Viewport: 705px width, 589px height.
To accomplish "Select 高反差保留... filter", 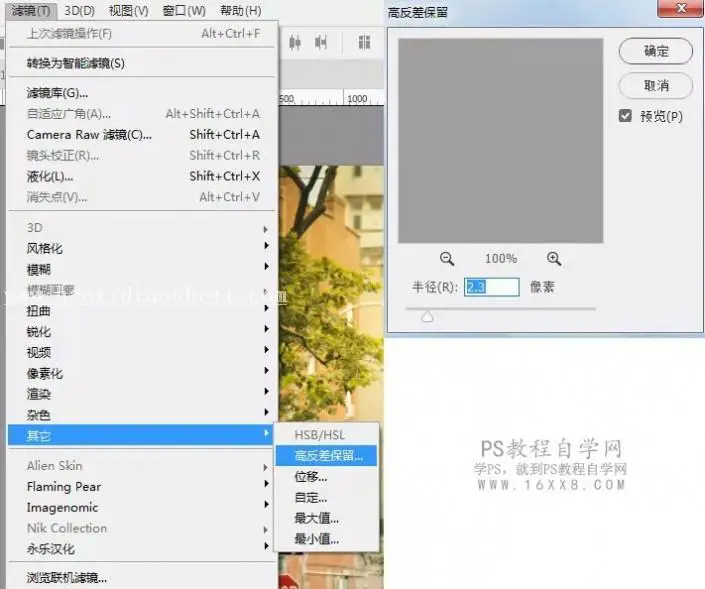I will click(326, 455).
